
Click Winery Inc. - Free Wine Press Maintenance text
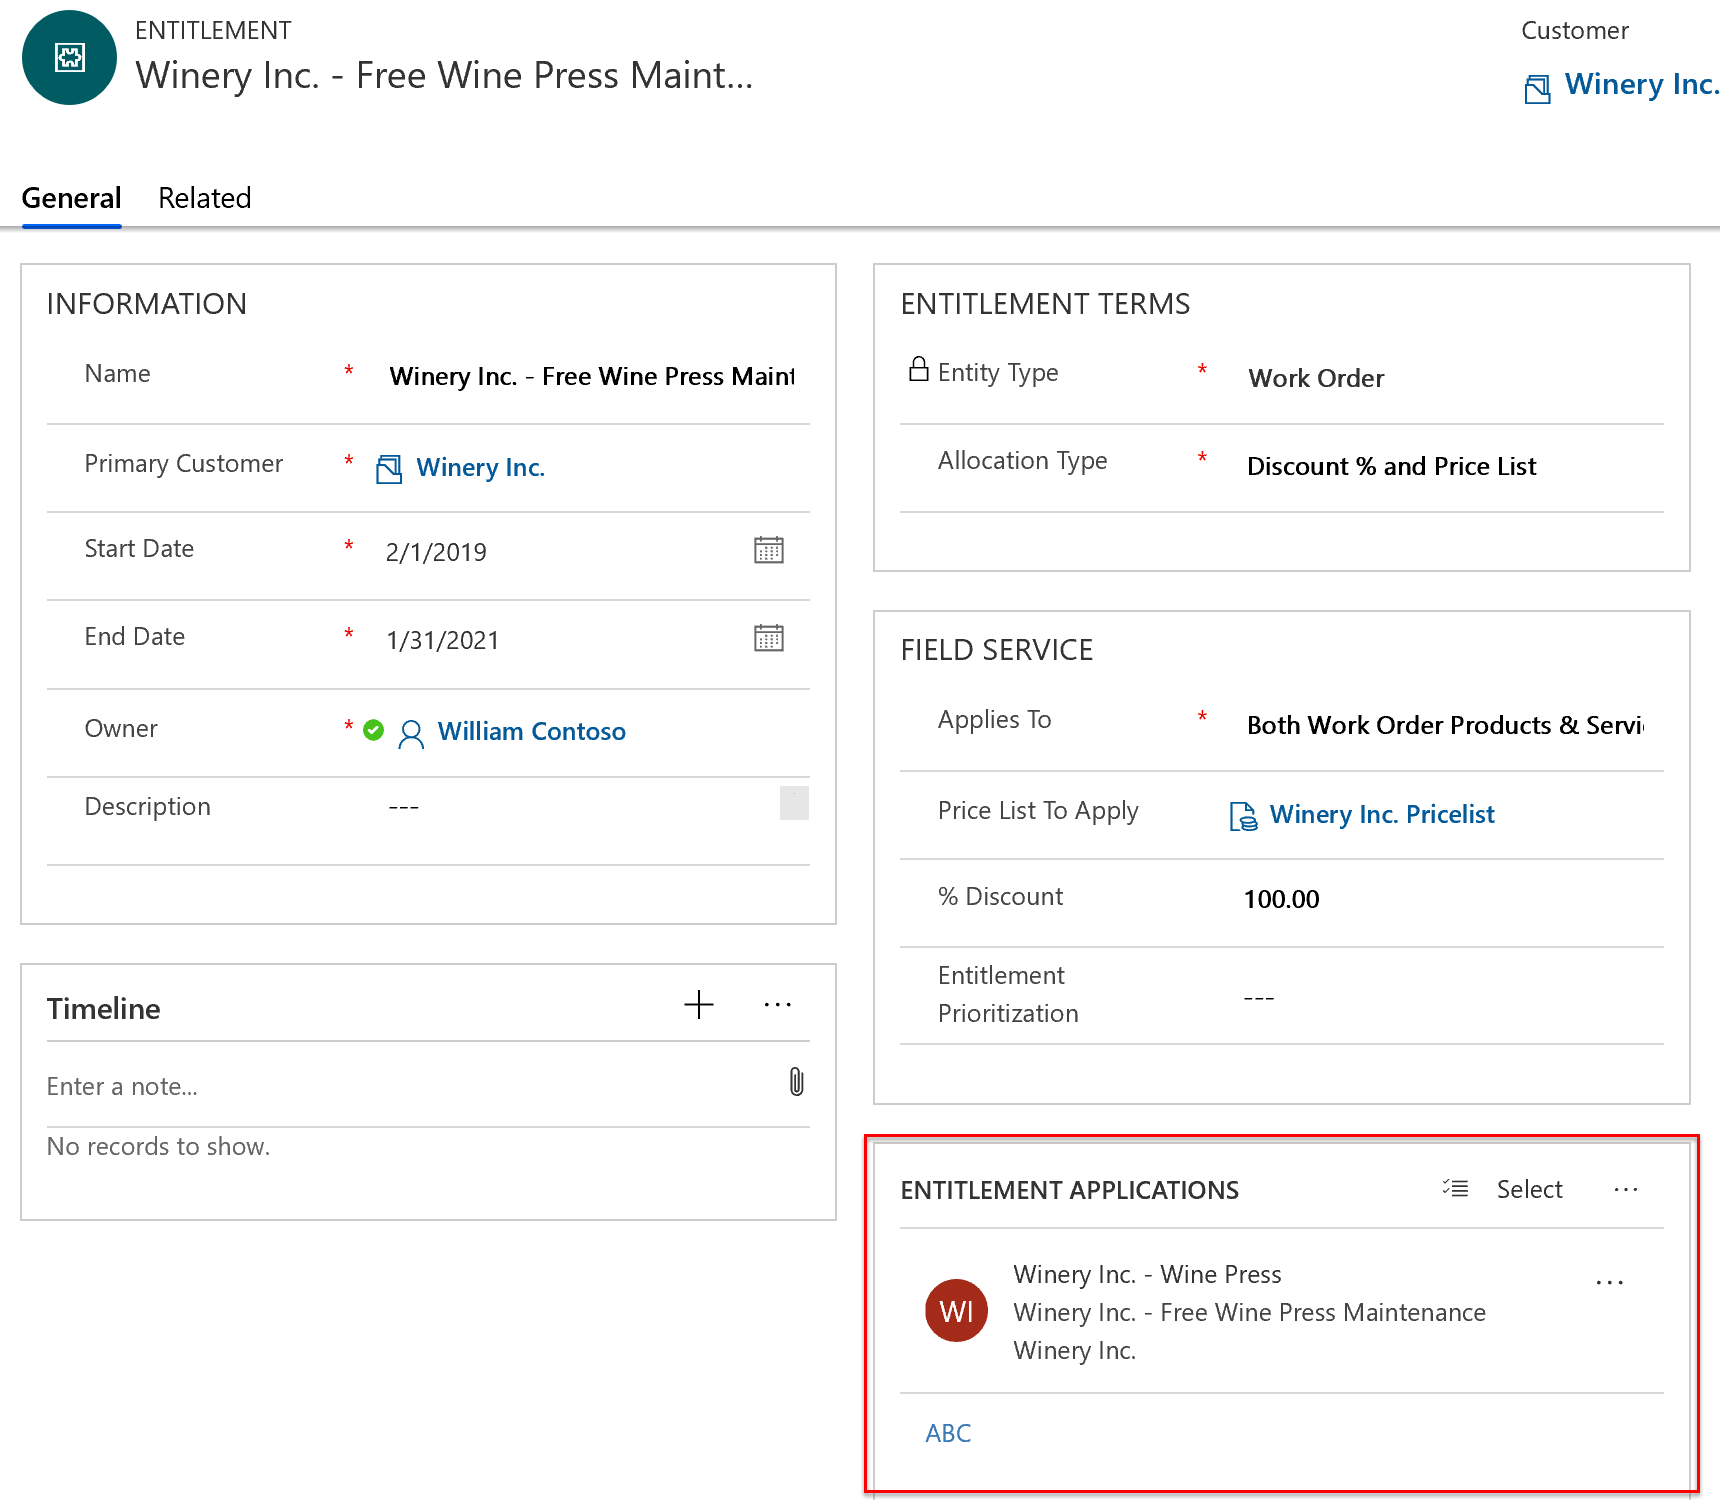point(1250,1312)
